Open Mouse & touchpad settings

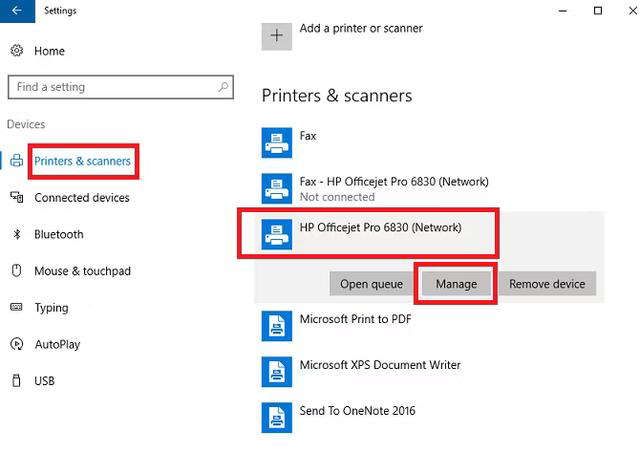click(82, 271)
